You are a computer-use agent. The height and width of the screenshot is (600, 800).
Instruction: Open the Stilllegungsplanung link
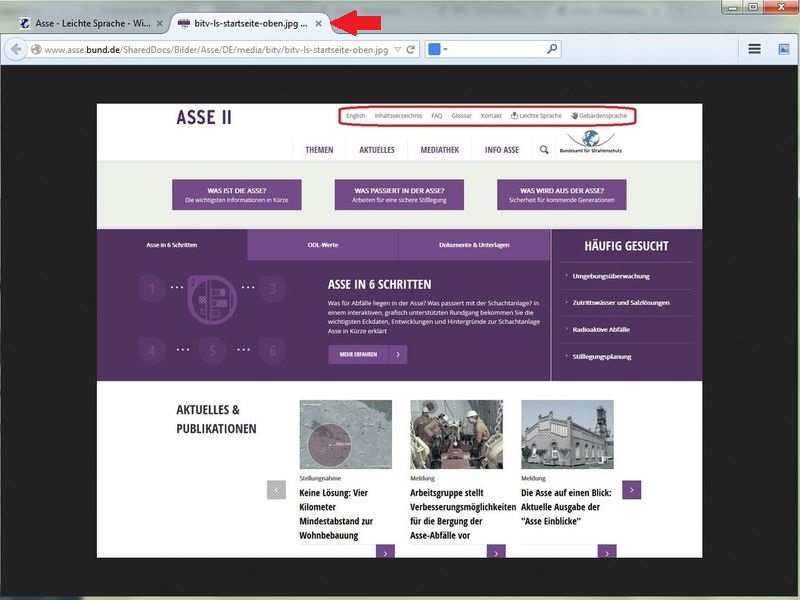point(602,357)
